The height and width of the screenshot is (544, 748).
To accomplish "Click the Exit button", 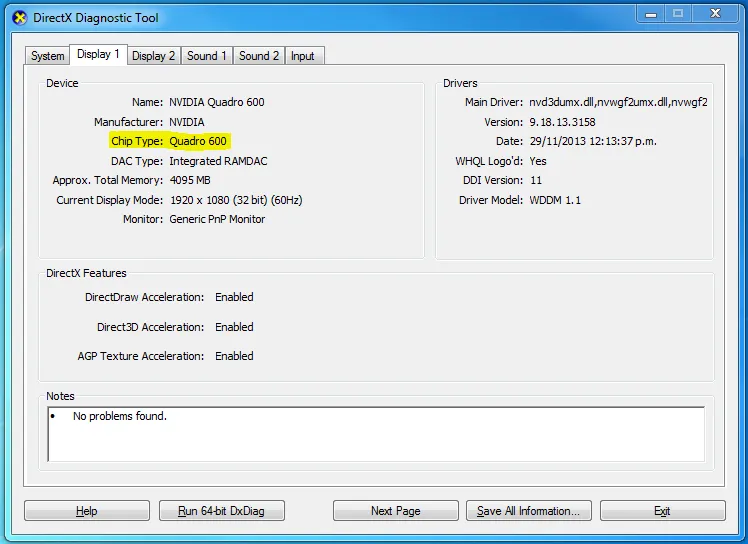I will (663, 511).
